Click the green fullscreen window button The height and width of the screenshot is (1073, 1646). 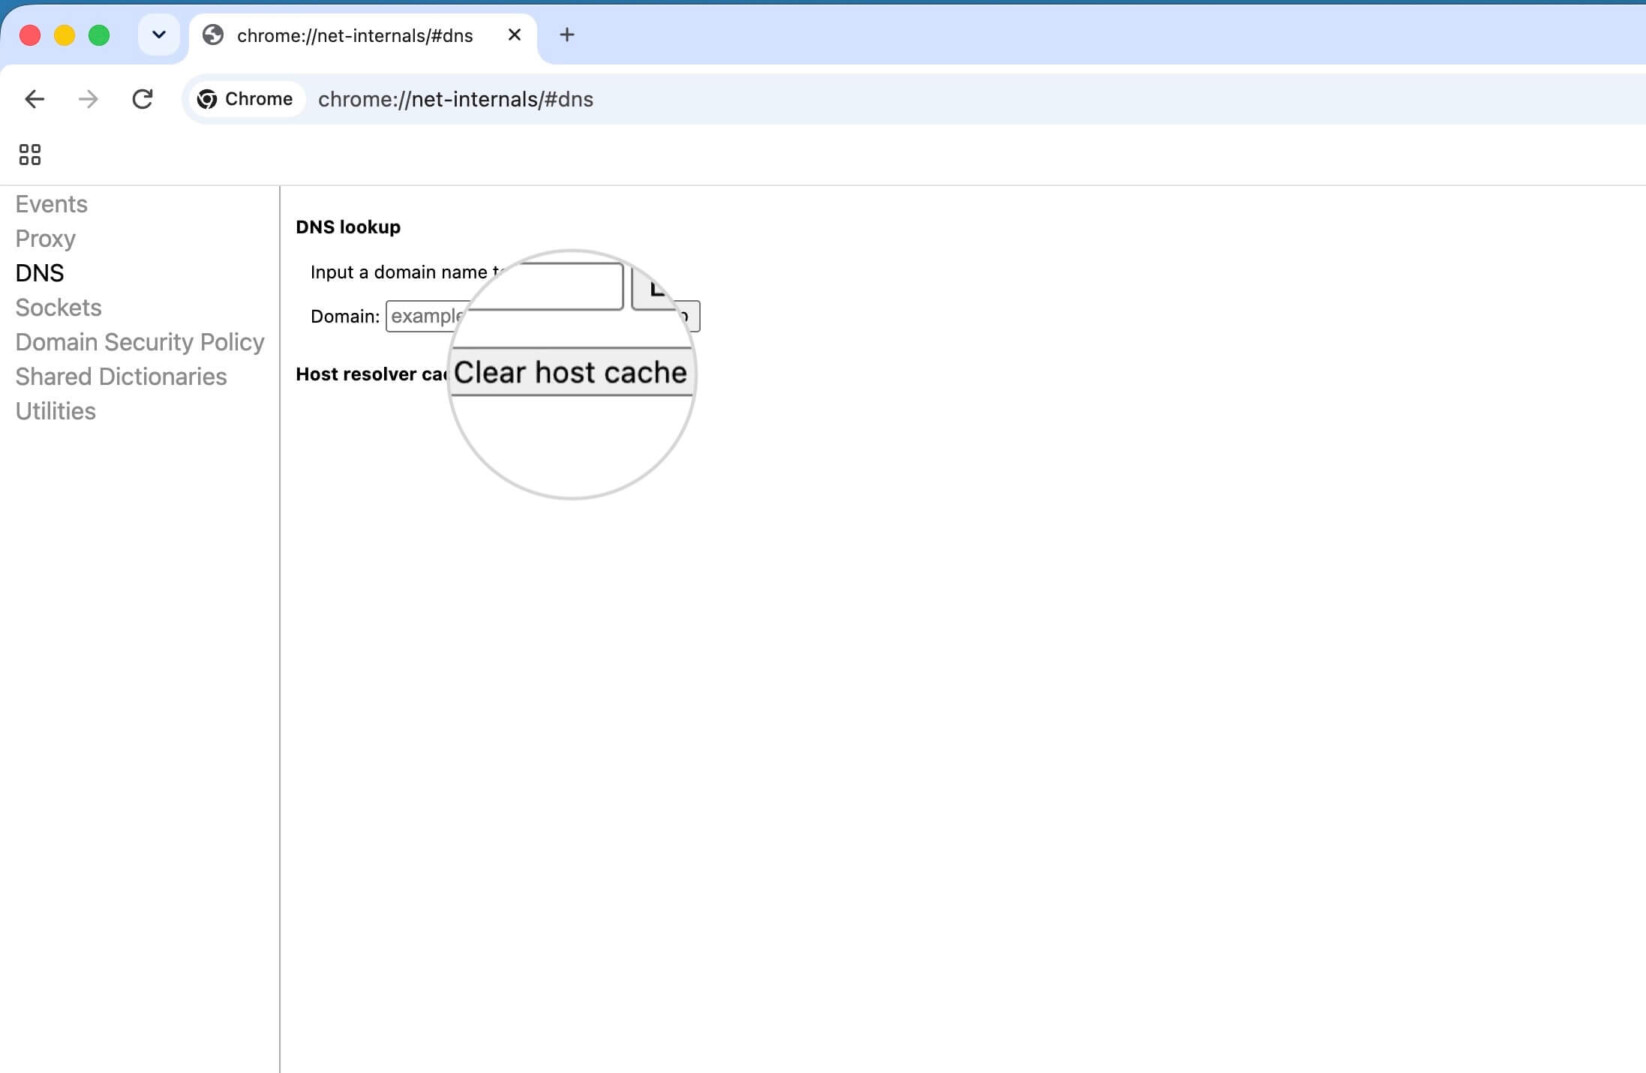click(x=98, y=36)
